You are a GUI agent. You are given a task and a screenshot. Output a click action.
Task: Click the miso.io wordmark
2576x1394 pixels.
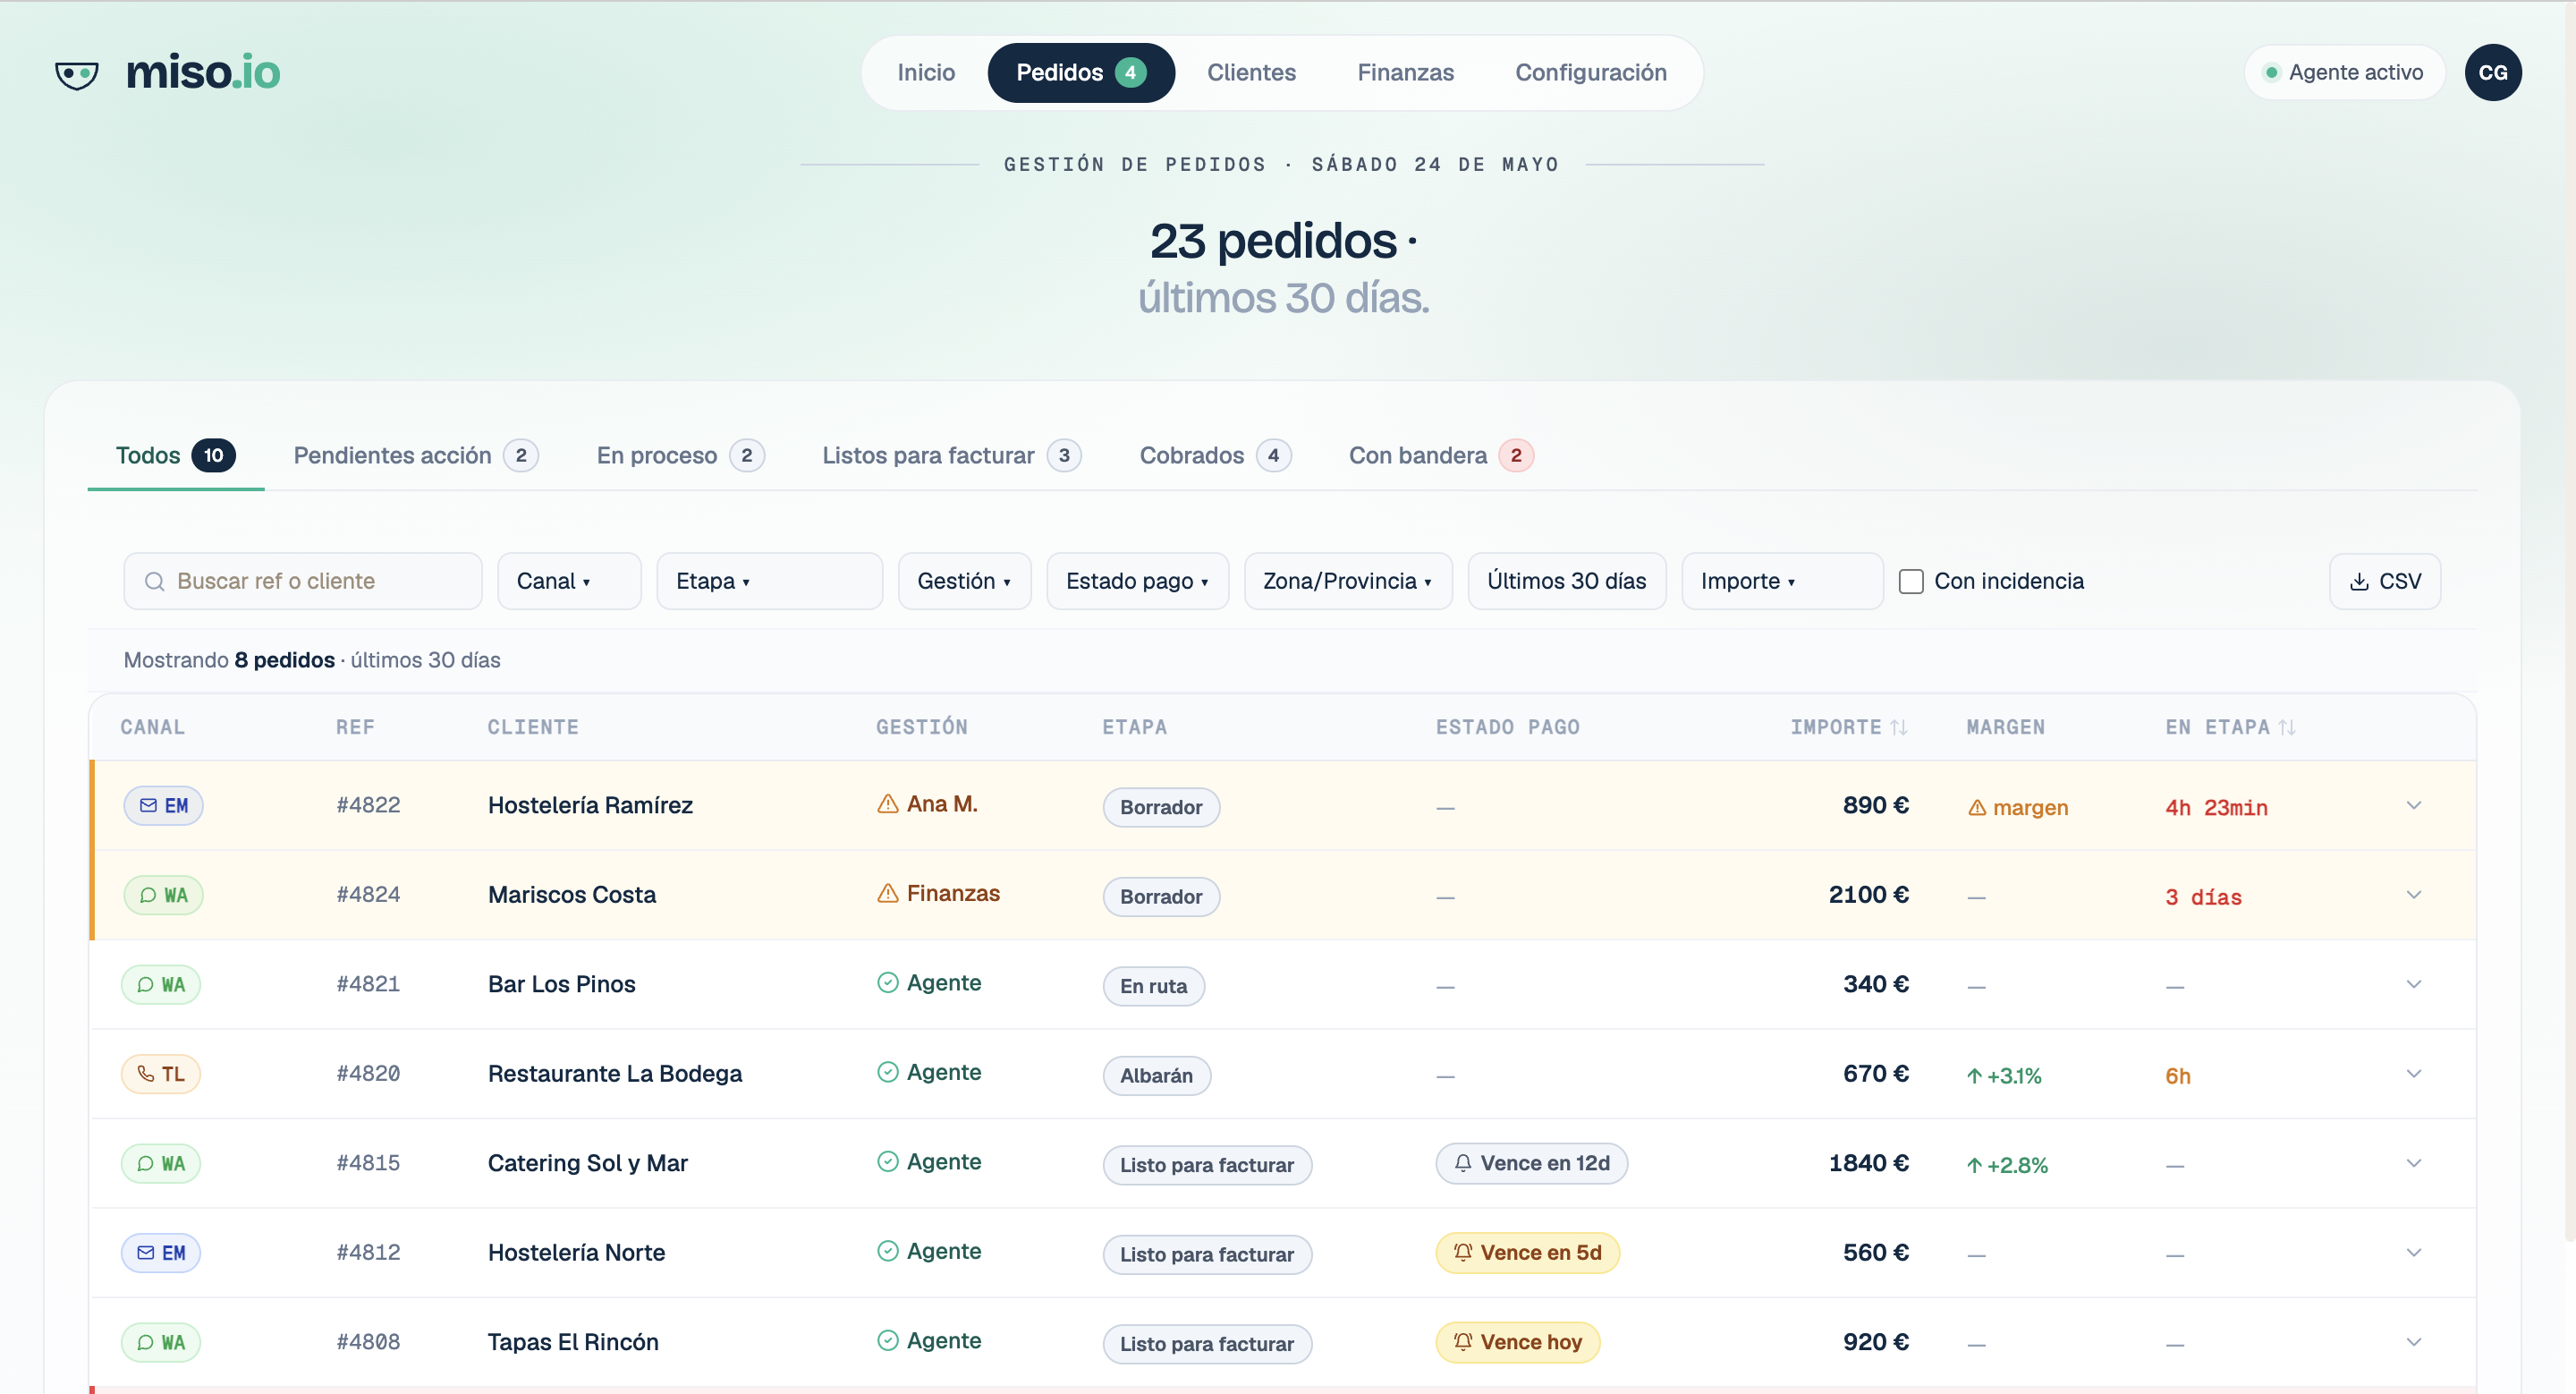click(x=203, y=72)
